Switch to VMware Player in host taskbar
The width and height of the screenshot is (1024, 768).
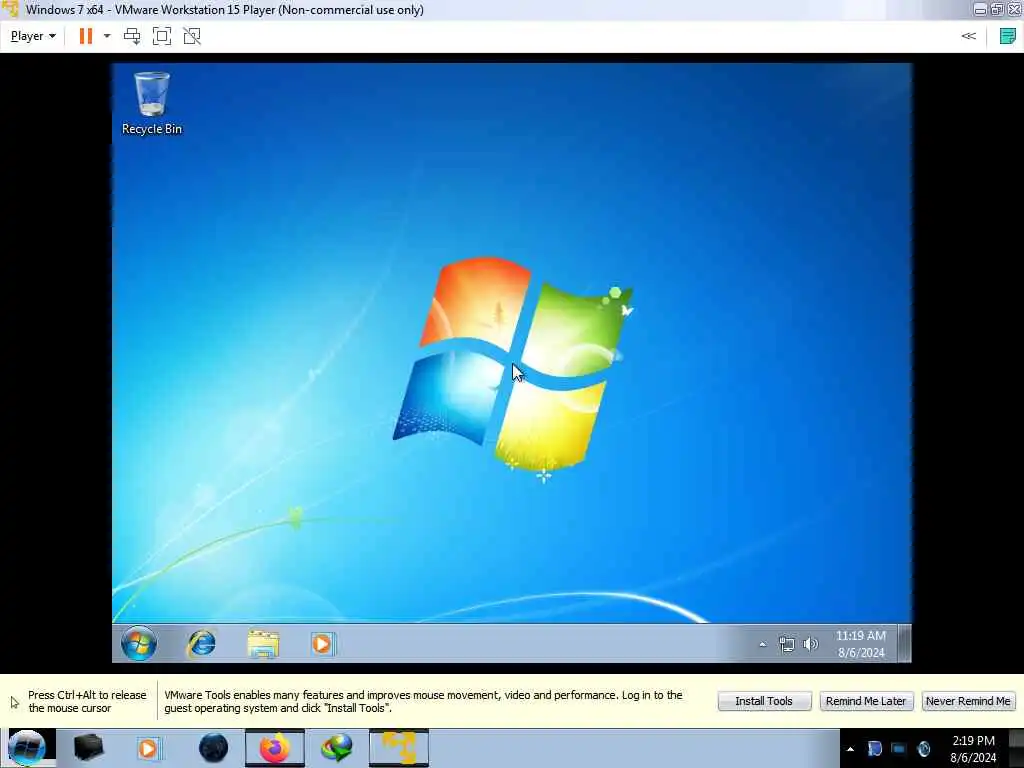point(399,748)
